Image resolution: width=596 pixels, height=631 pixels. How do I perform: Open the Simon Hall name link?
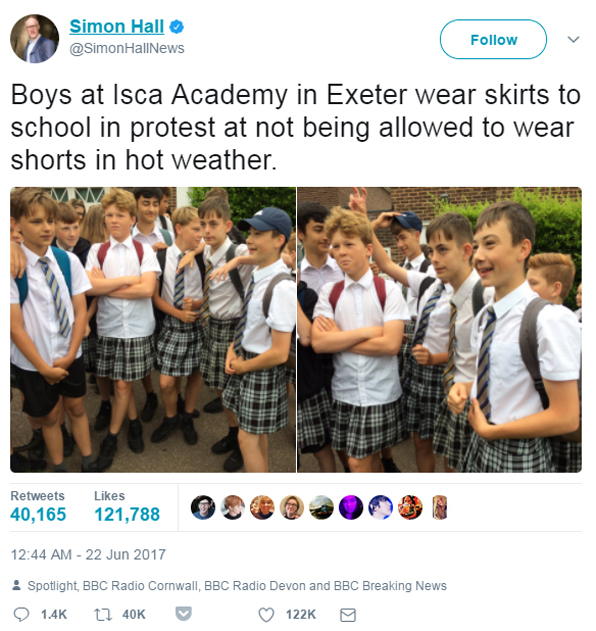[117, 27]
